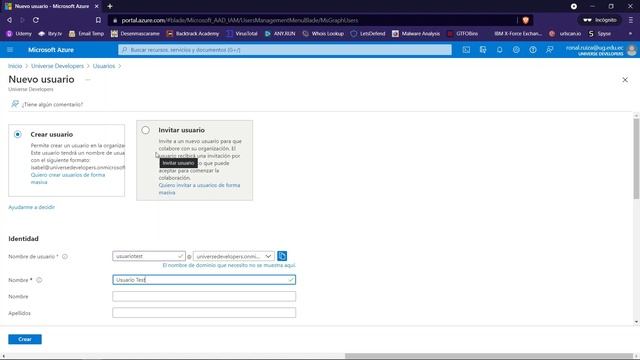Open the directories and subscriptions filter icon
The image size is (640, 360).
pyautogui.click(x=483, y=50)
